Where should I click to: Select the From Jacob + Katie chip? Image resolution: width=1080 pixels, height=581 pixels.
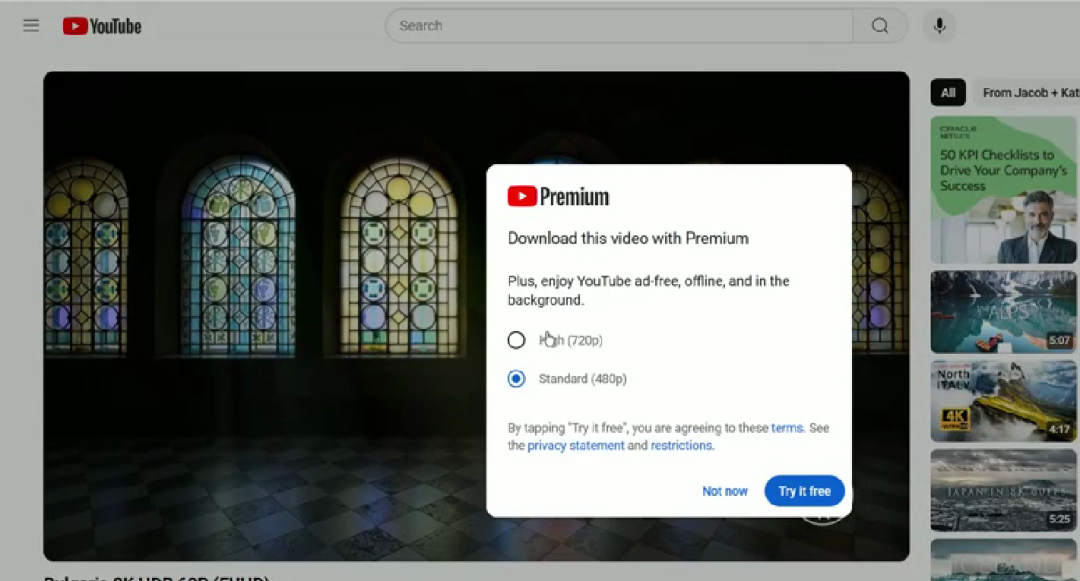point(1028,92)
